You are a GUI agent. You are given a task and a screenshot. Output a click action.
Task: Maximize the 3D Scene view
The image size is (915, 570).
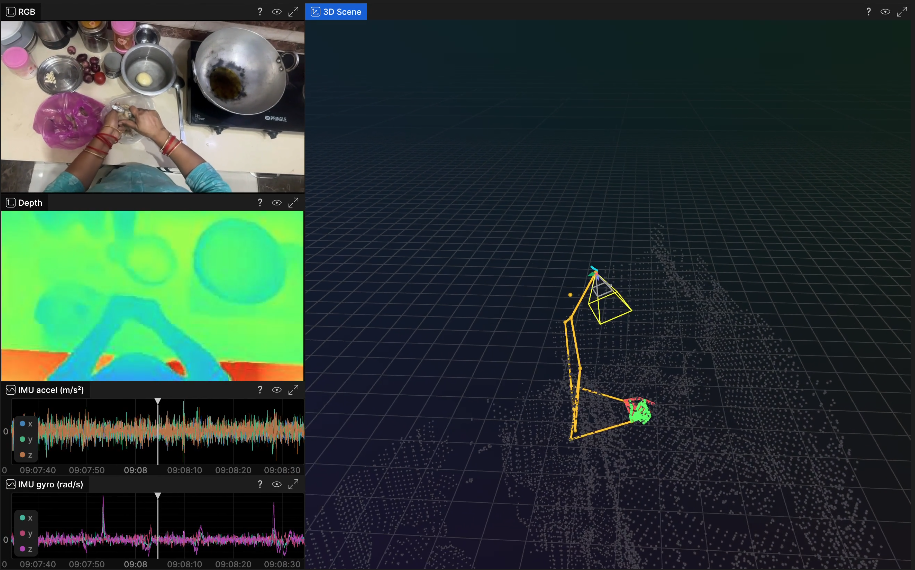(902, 12)
